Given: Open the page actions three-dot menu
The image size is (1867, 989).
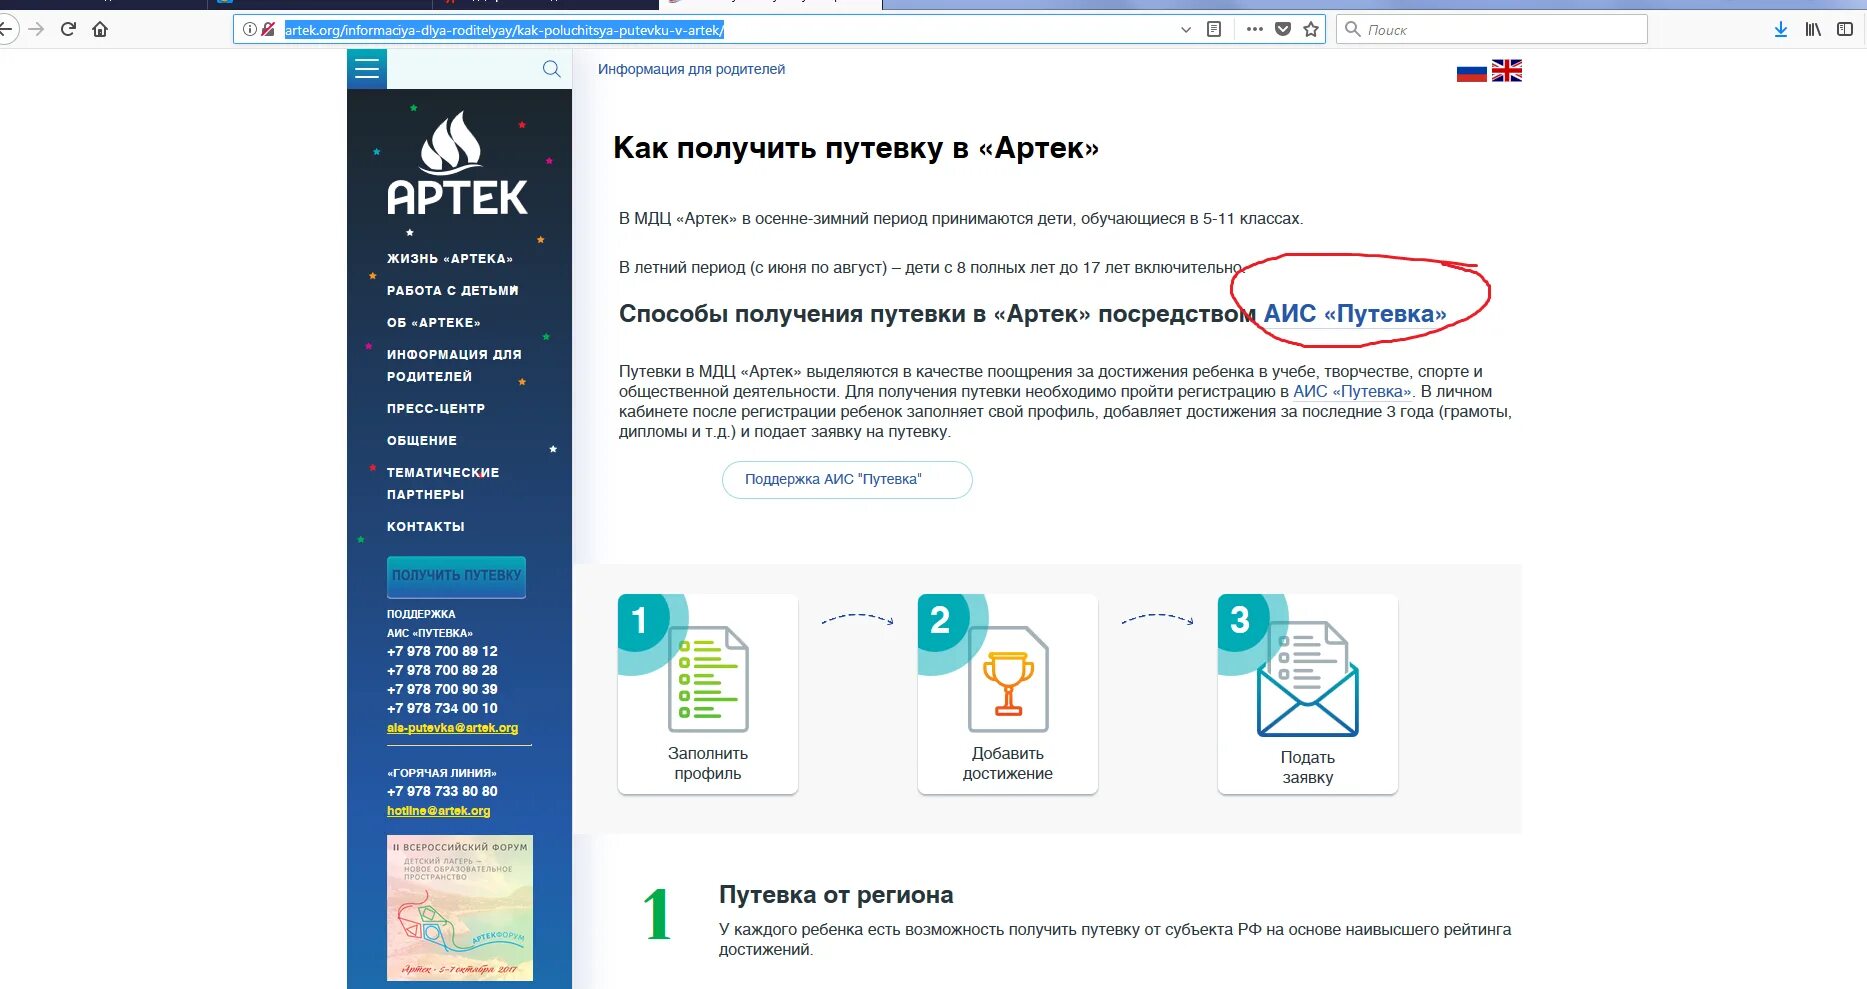Looking at the screenshot, I should click(1255, 30).
